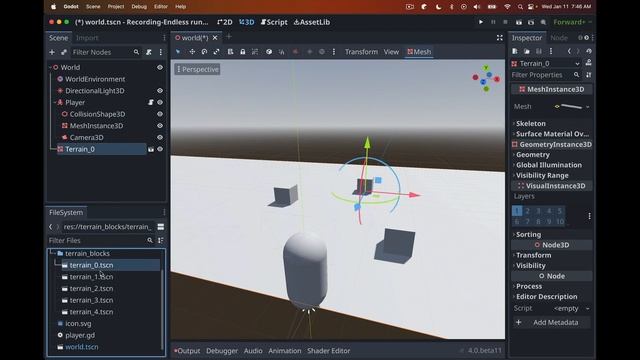Toggle FileSystem split view mode

pyautogui.click(x=161, y=227)
